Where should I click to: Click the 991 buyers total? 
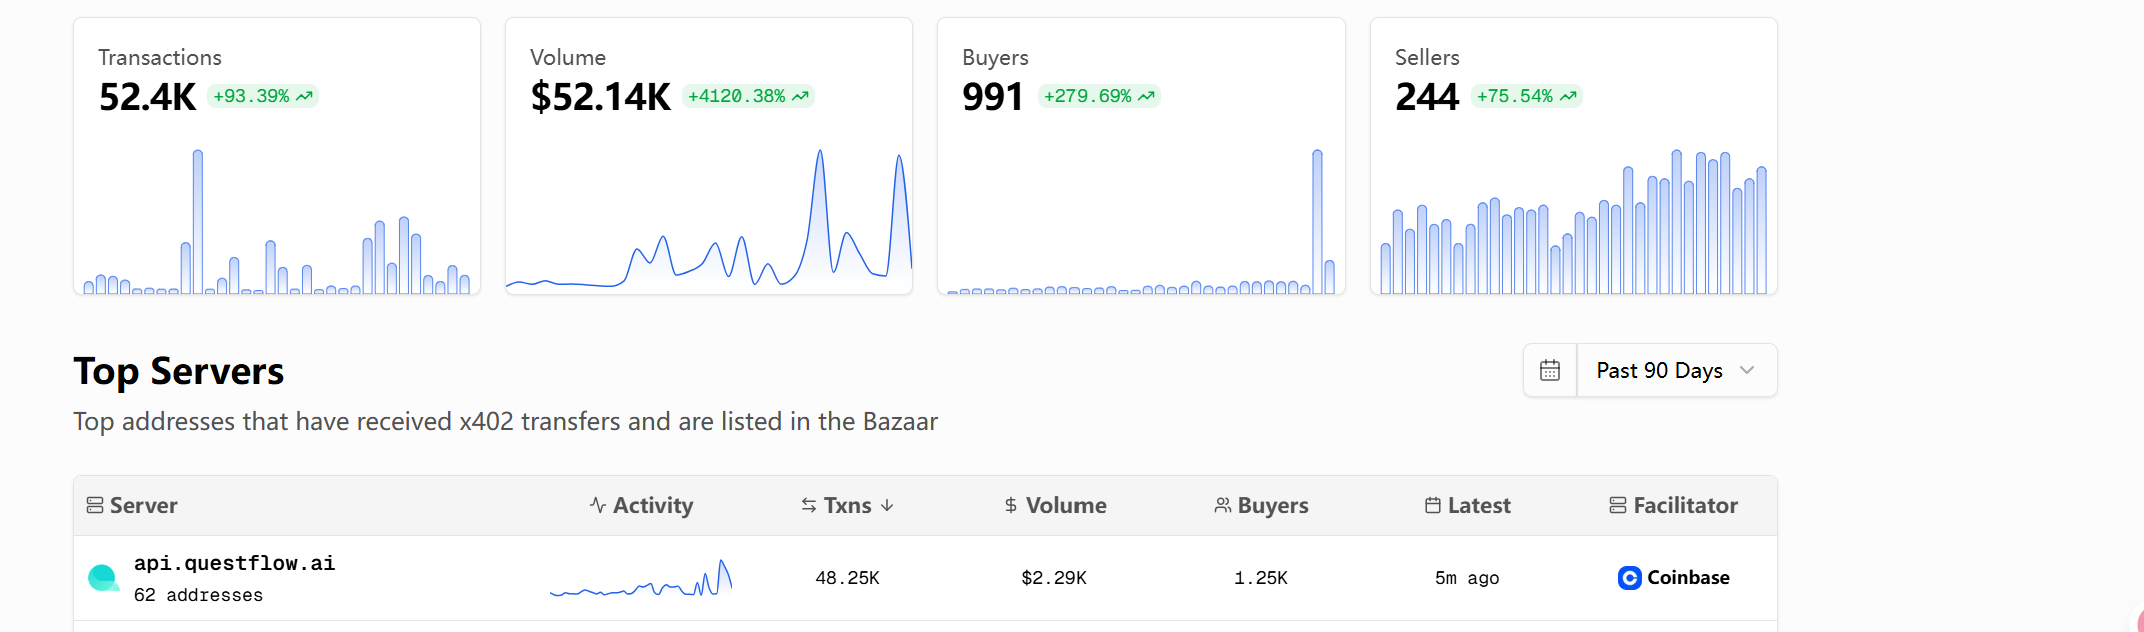(x=992, y=97)
